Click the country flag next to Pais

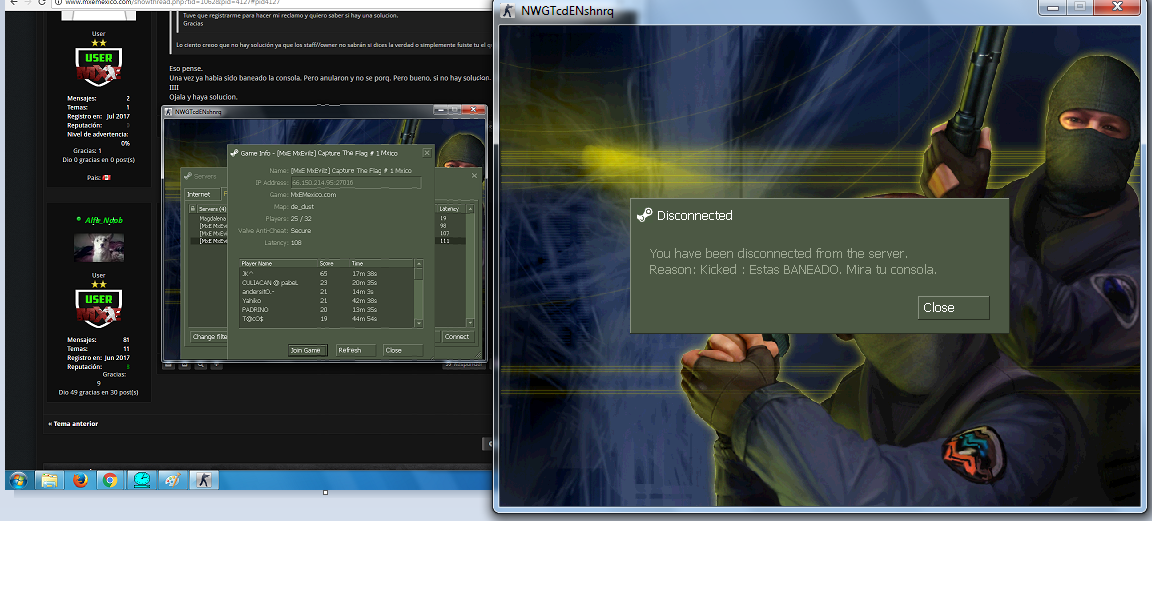(x=107, y=178)
